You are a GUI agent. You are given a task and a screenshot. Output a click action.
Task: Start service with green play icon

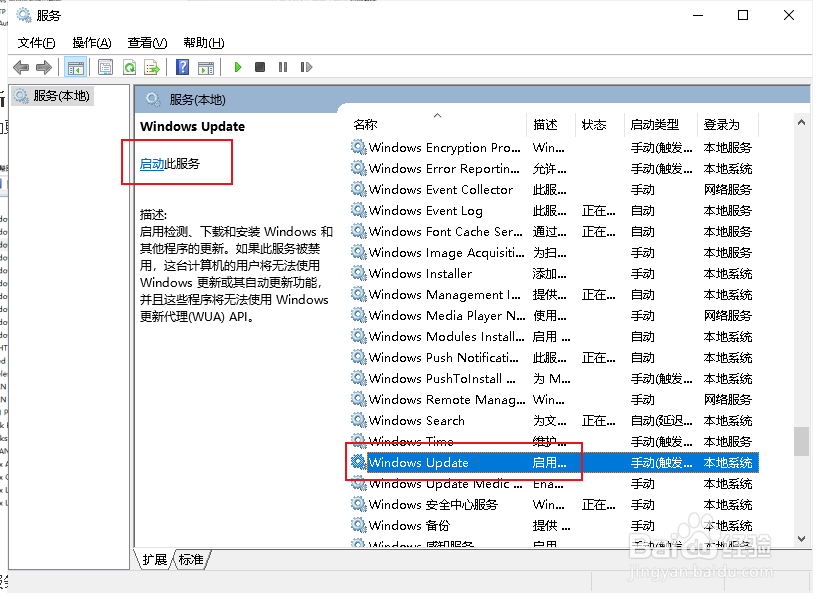(x=238, y=67)
